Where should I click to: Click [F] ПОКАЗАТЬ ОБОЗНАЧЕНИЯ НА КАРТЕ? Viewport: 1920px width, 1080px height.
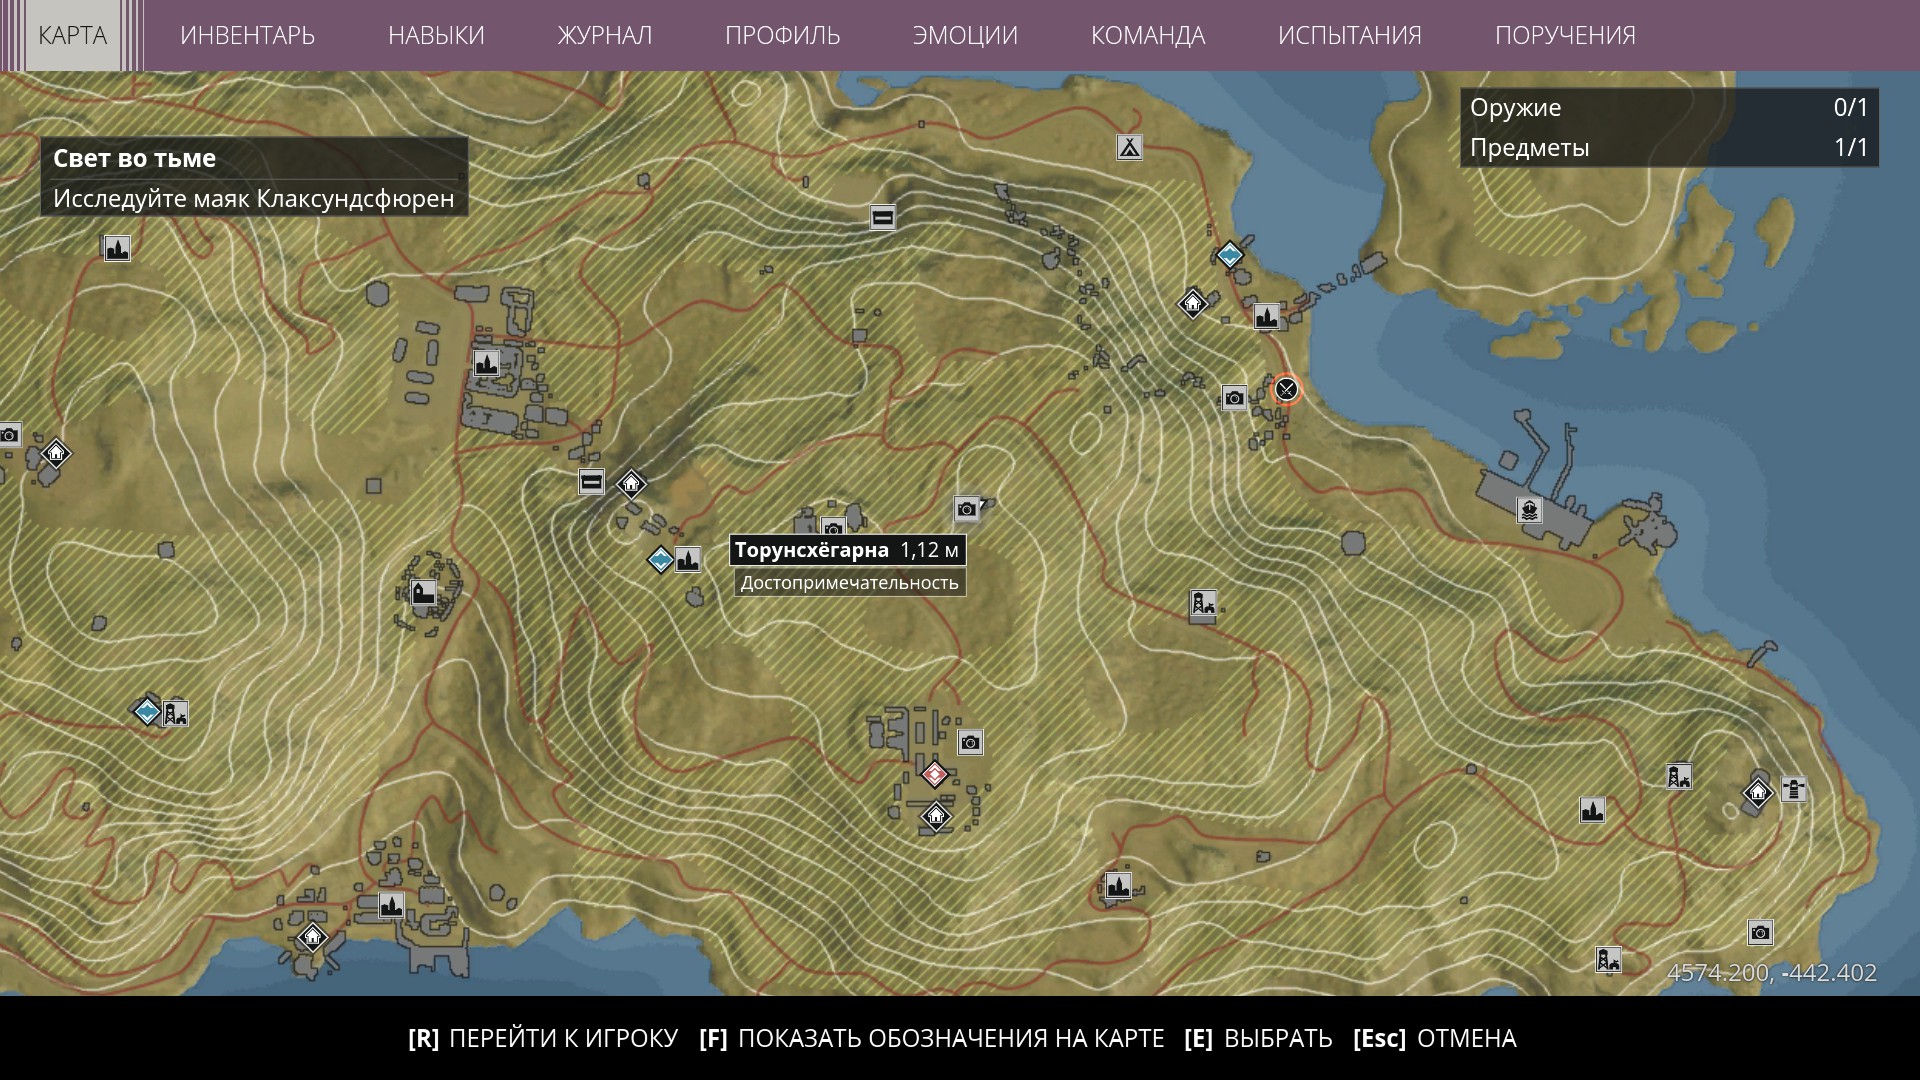coord(932,1038)
